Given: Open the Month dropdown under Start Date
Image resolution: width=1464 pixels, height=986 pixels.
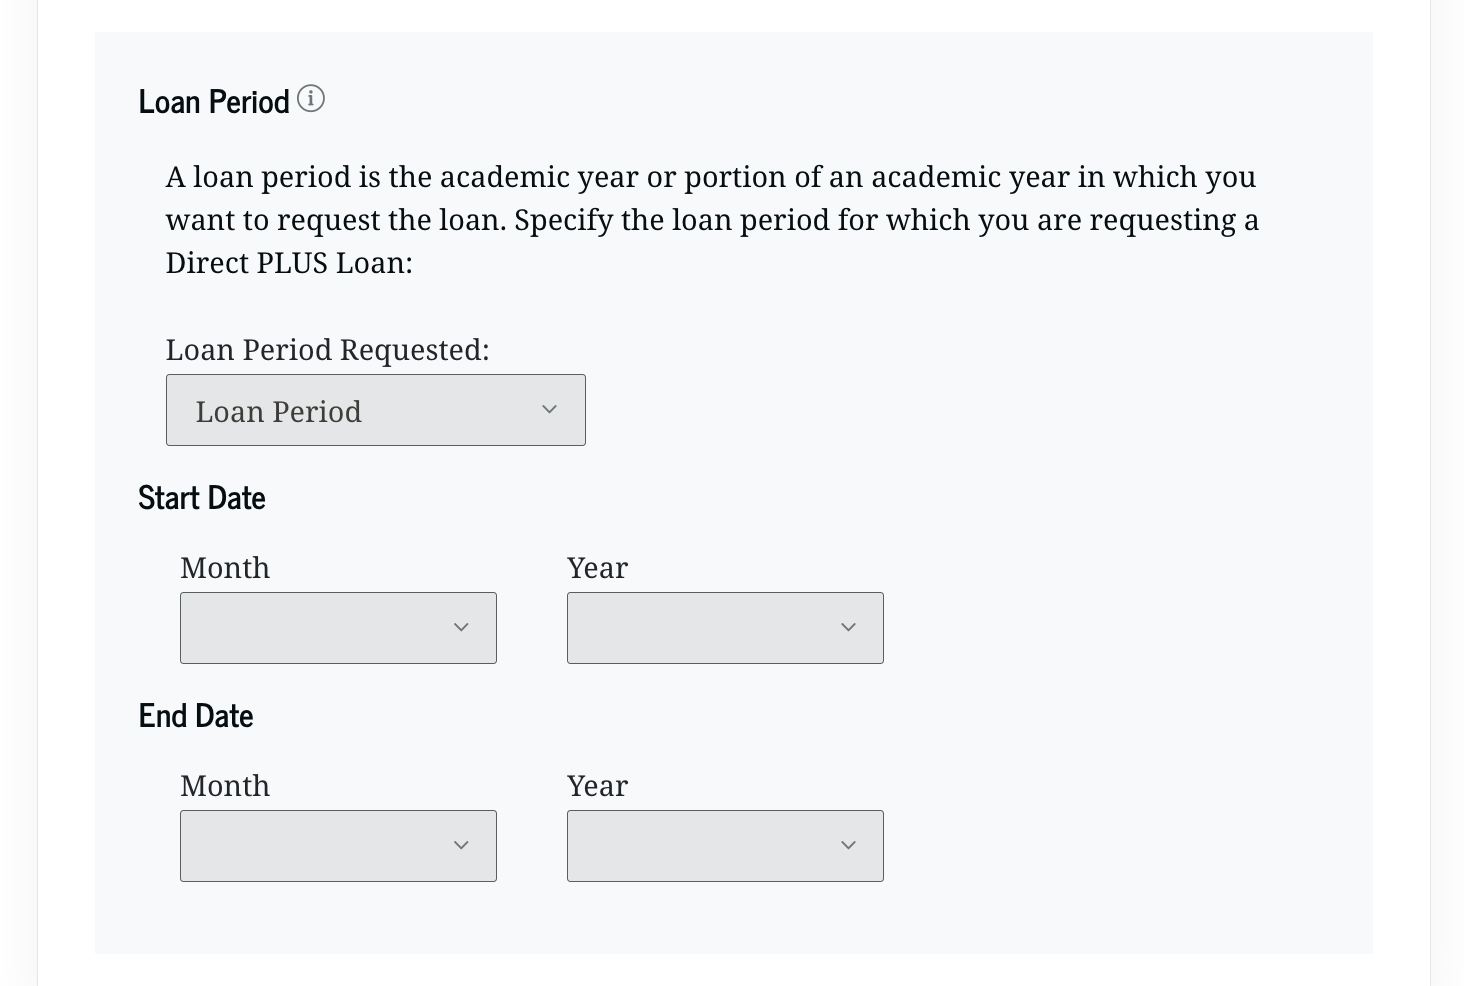Looking at the screenshot, I should 338,627.
